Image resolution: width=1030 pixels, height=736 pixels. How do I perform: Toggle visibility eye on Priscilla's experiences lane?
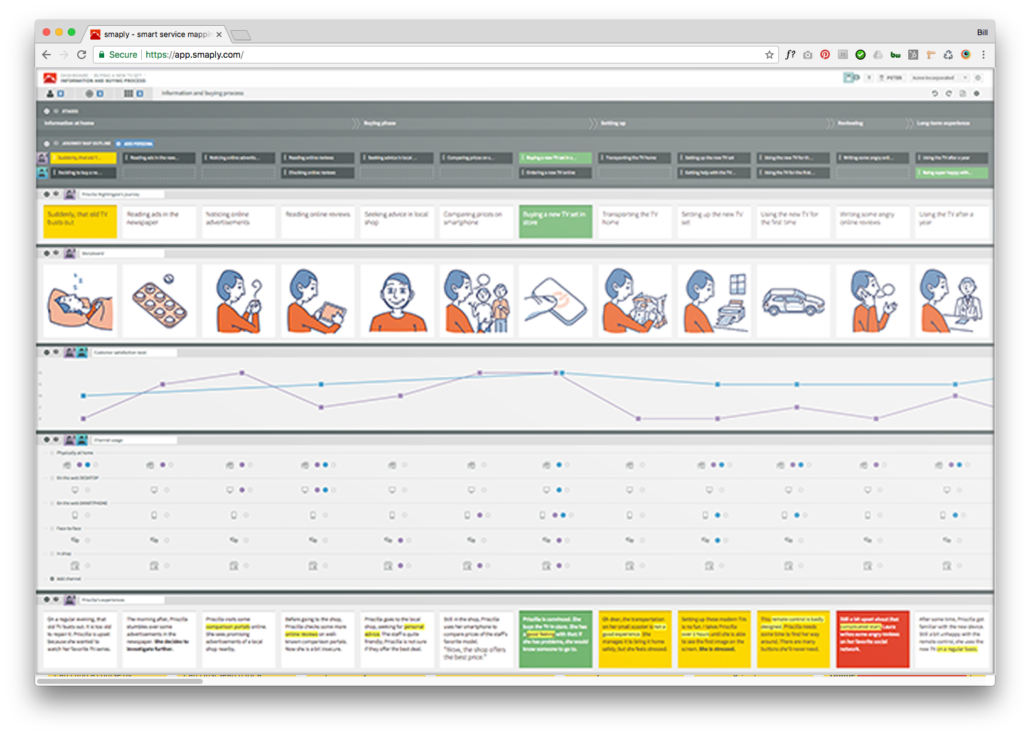pos(56,599)
